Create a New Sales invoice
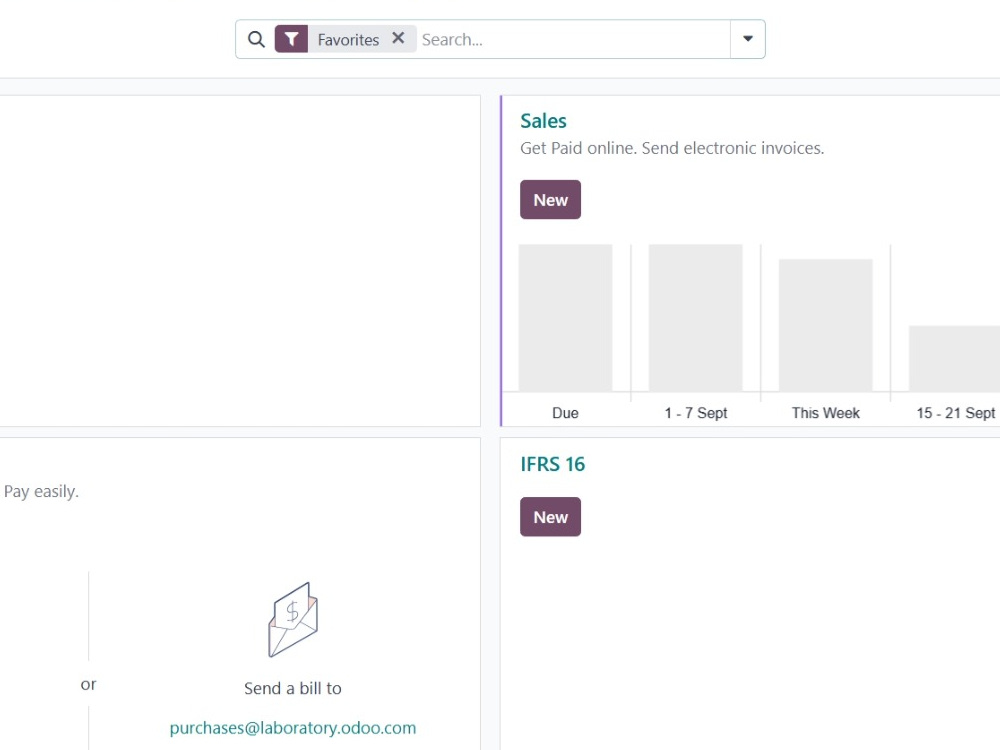 550,200
